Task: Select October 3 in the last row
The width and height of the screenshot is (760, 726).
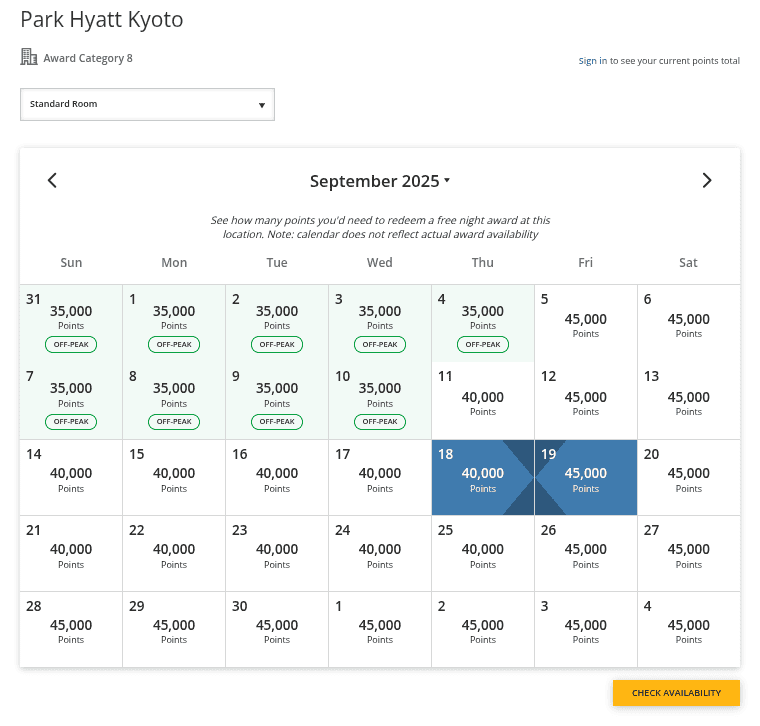Action: 586,629
